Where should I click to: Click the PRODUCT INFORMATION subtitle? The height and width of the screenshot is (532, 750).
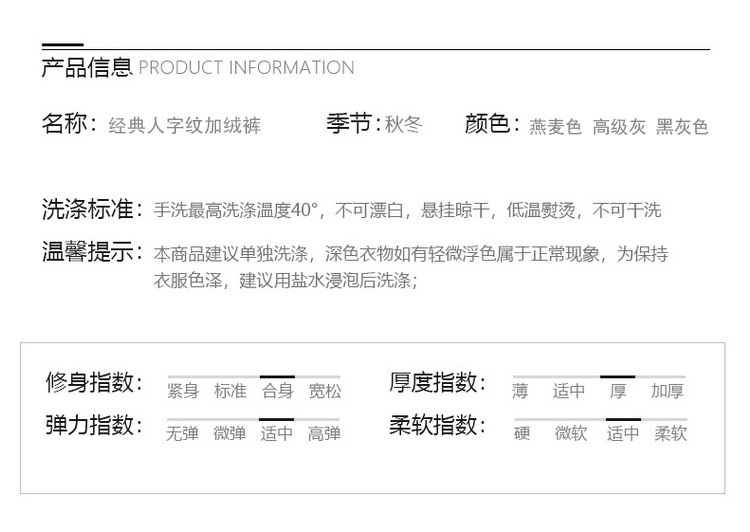pos(246,67)
